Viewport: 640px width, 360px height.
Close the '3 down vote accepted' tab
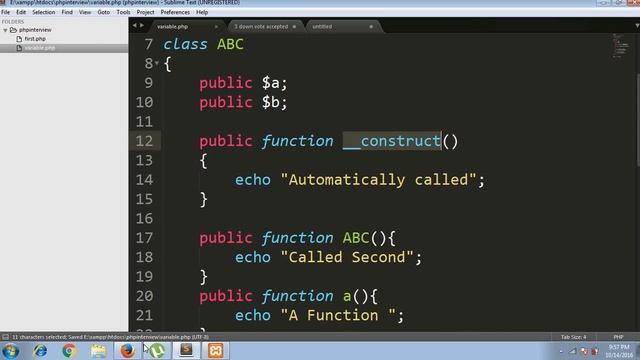point(294,27)
